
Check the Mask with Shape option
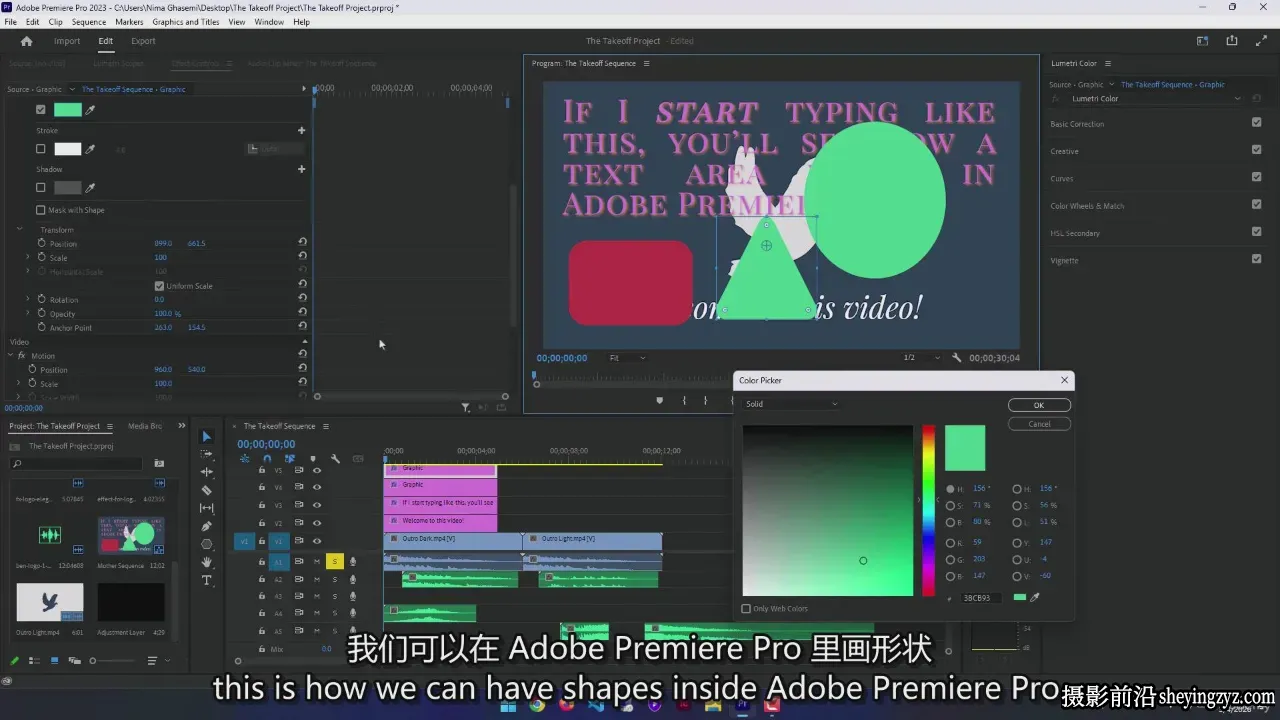coord(41,210)
